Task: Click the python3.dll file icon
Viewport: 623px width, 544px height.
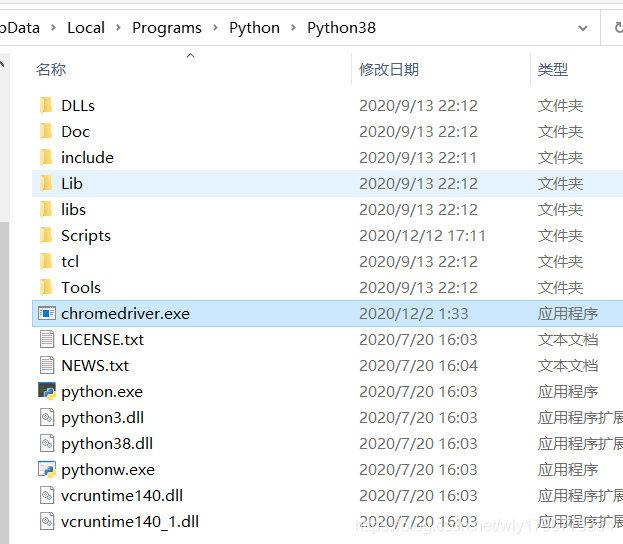Action: [x=47, y=418]
